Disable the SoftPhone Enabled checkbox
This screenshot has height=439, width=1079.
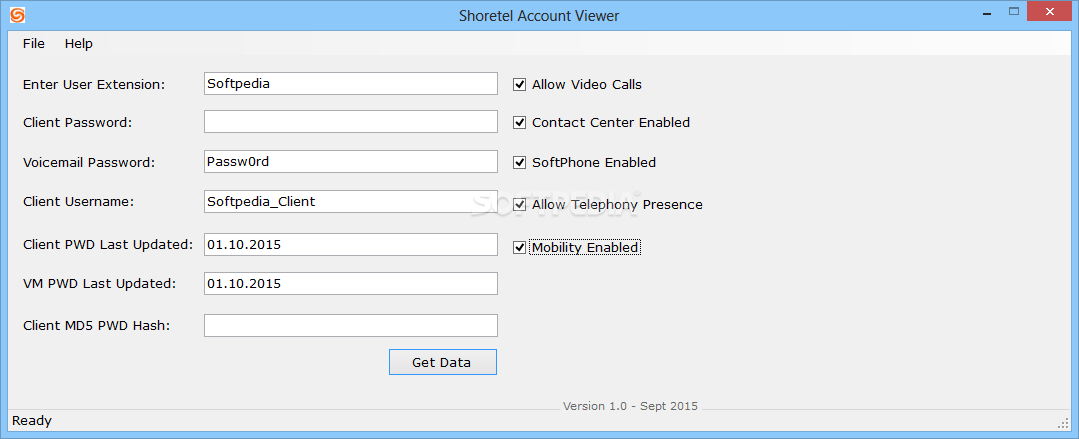(520, 162)
